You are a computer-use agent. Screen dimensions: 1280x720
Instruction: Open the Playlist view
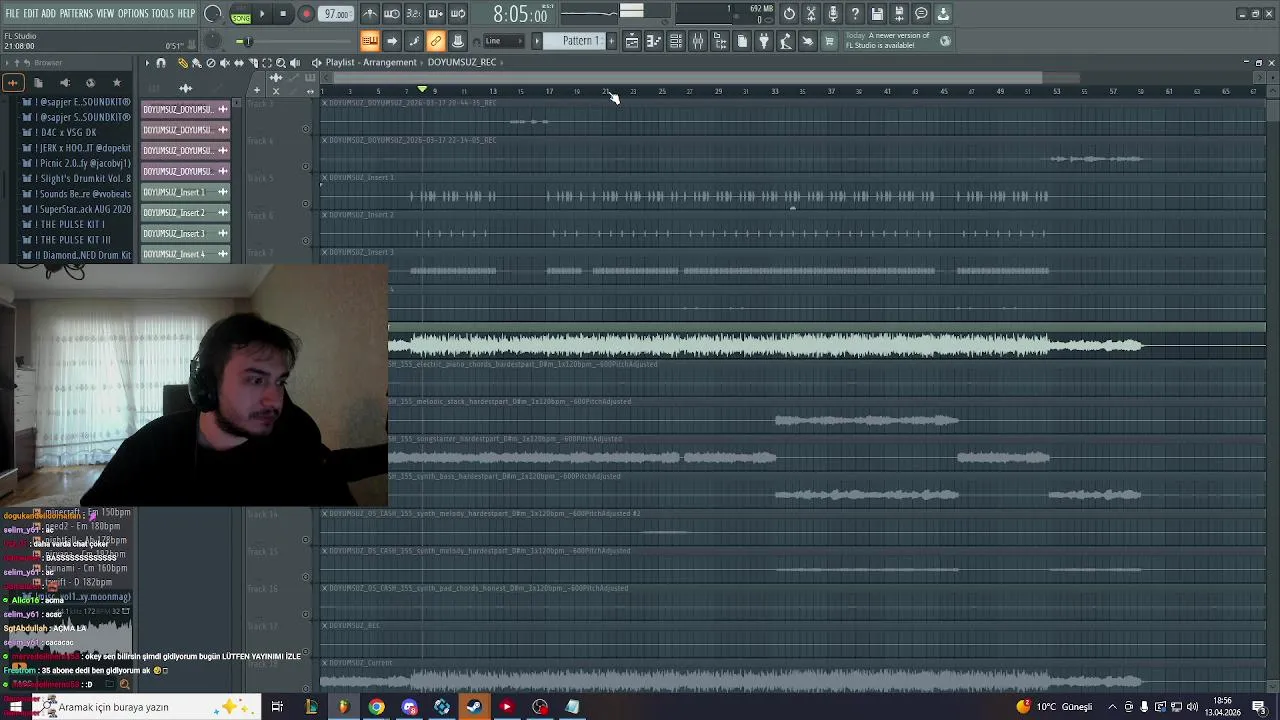tap(632, 41)
